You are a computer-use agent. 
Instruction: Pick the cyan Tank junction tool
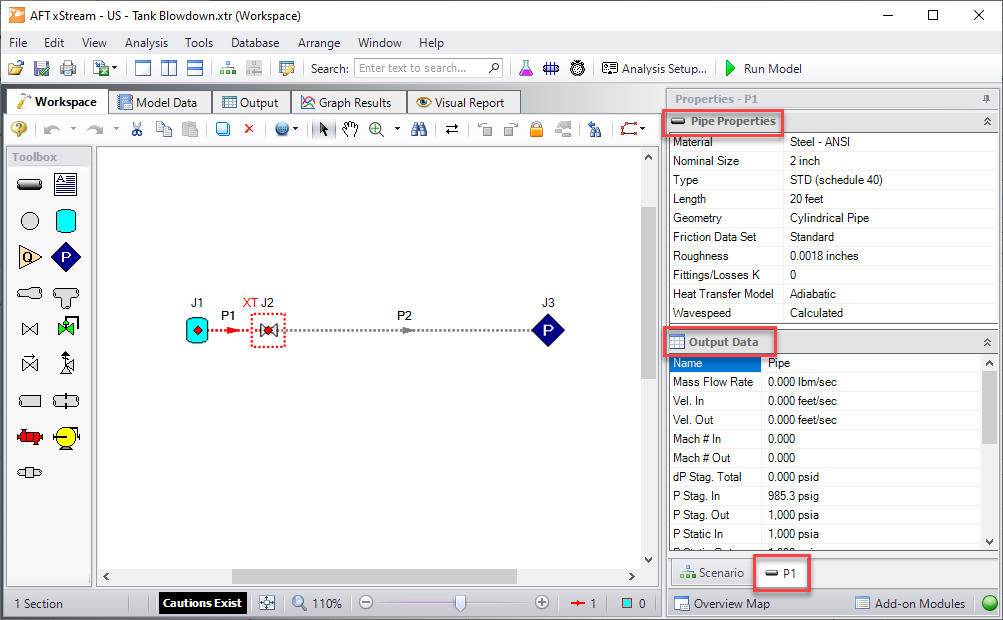(66, 221)
